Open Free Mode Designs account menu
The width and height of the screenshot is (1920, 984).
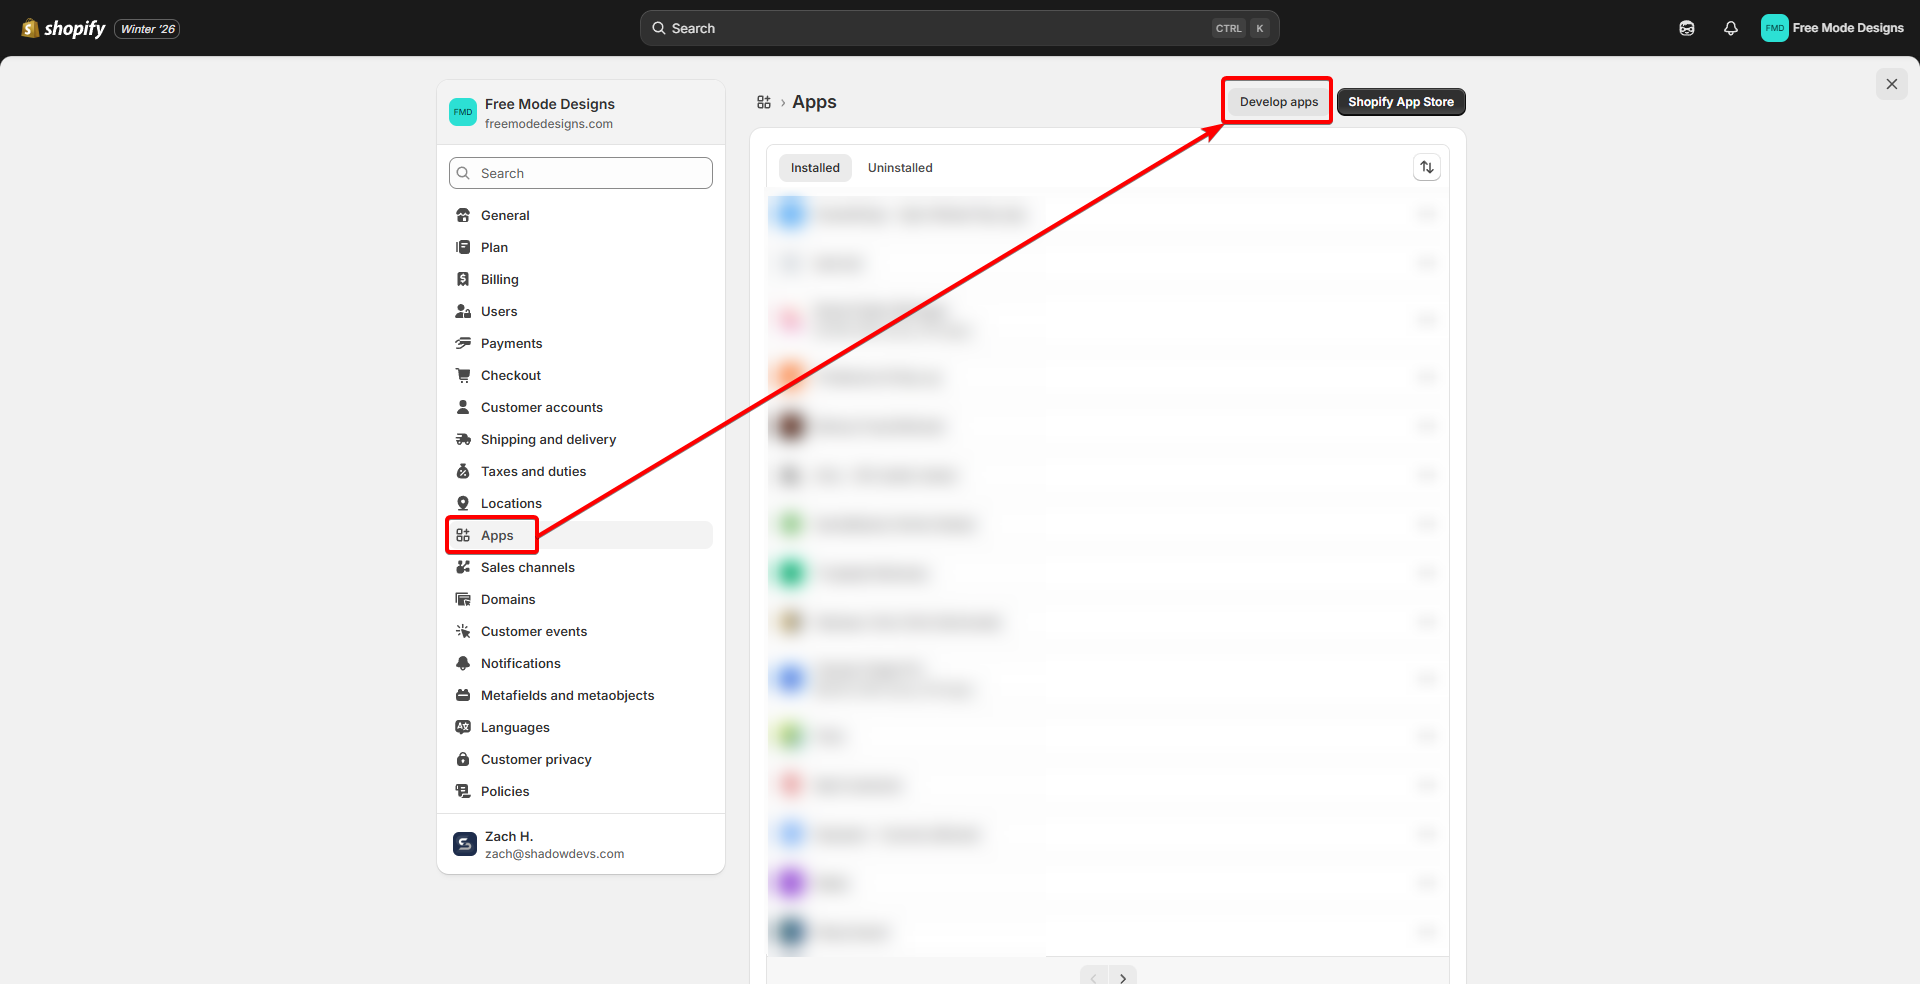pyautogui.click(x=1832, y=28)
